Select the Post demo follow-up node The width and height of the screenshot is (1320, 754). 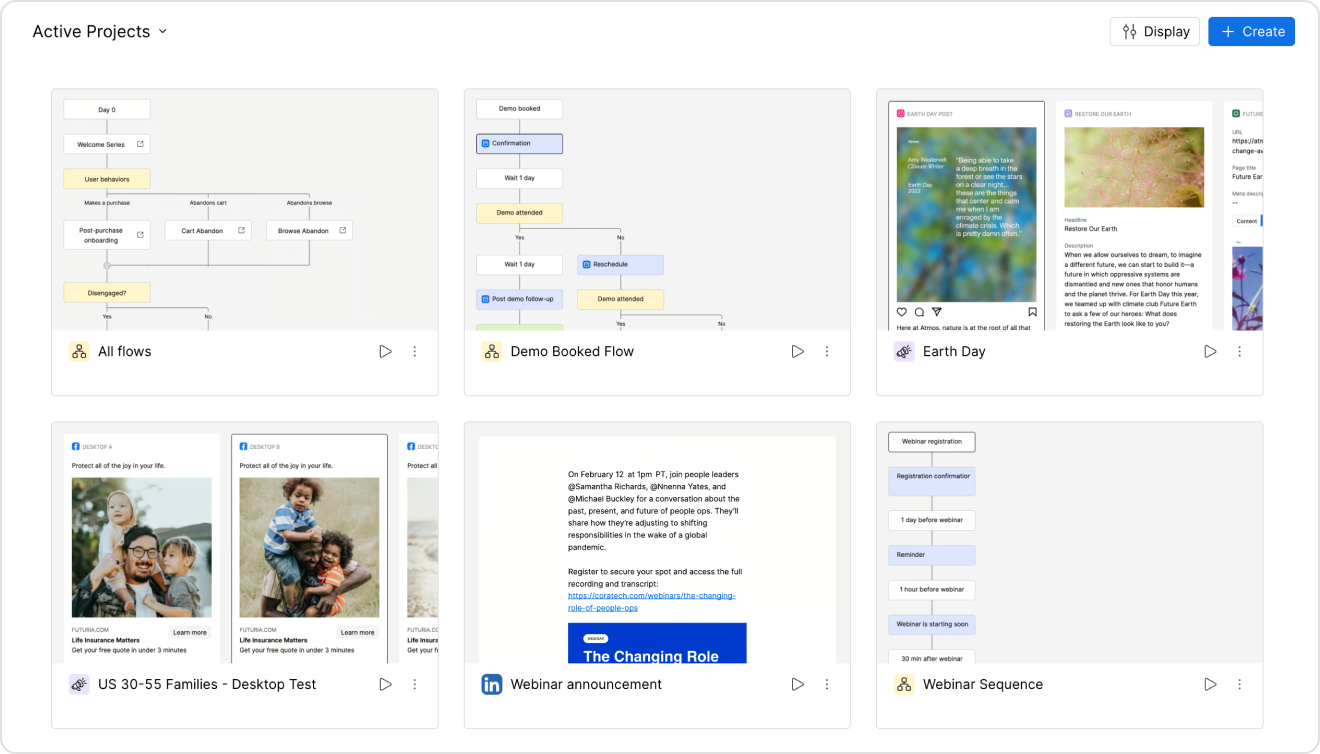pos(519,299)
